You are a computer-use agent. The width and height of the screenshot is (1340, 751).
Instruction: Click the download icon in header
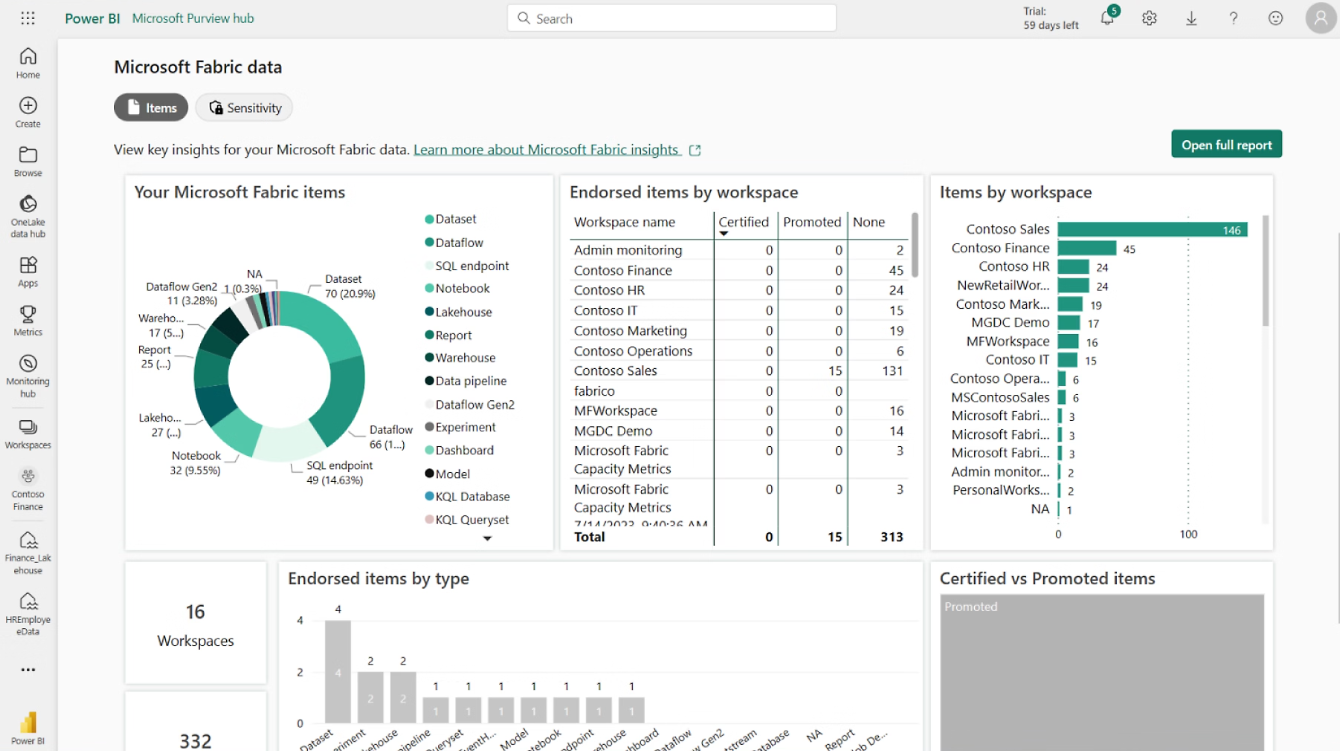(x=1191, y=18)
